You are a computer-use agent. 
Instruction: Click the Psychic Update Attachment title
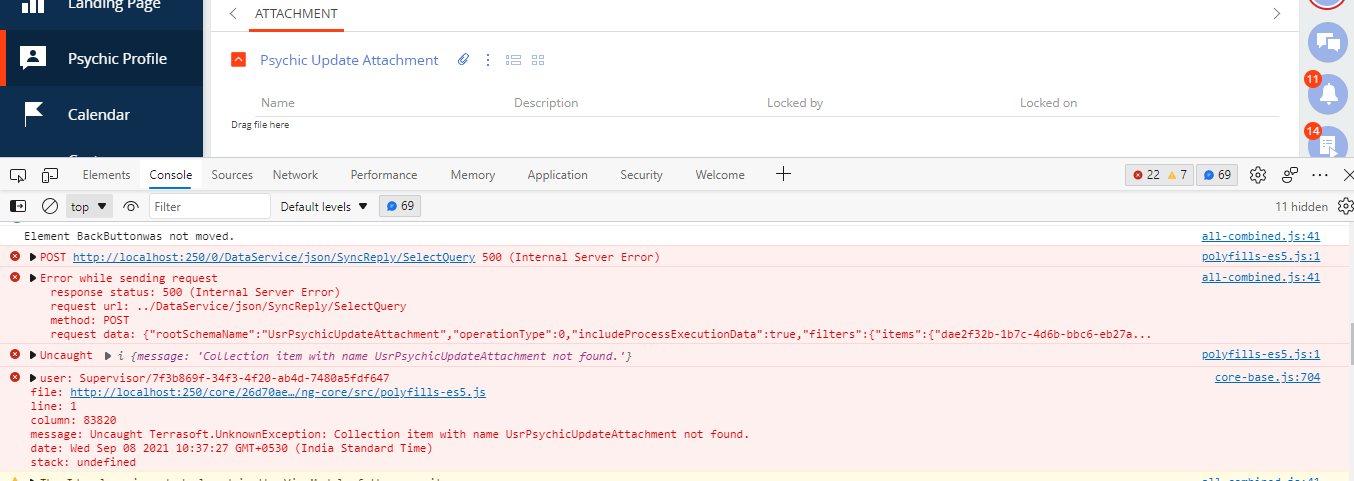point(349,60)
